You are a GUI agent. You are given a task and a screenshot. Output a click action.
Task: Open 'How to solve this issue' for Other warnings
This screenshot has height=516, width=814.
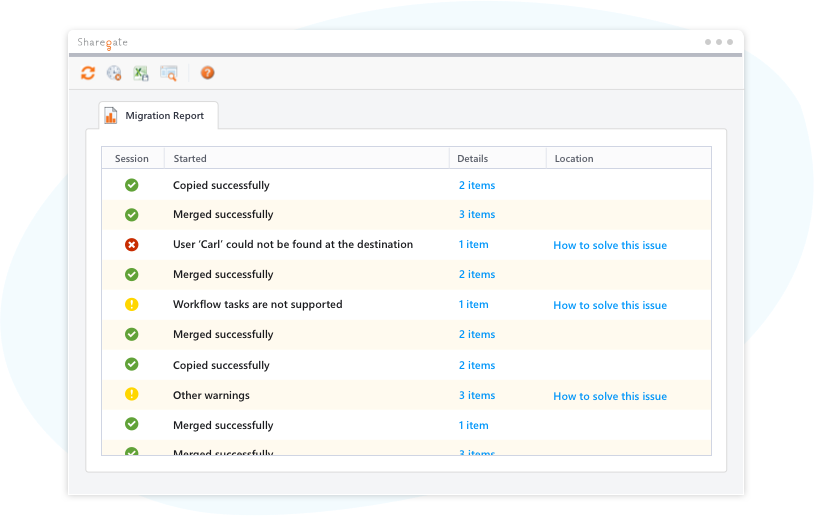pos(610,396)
